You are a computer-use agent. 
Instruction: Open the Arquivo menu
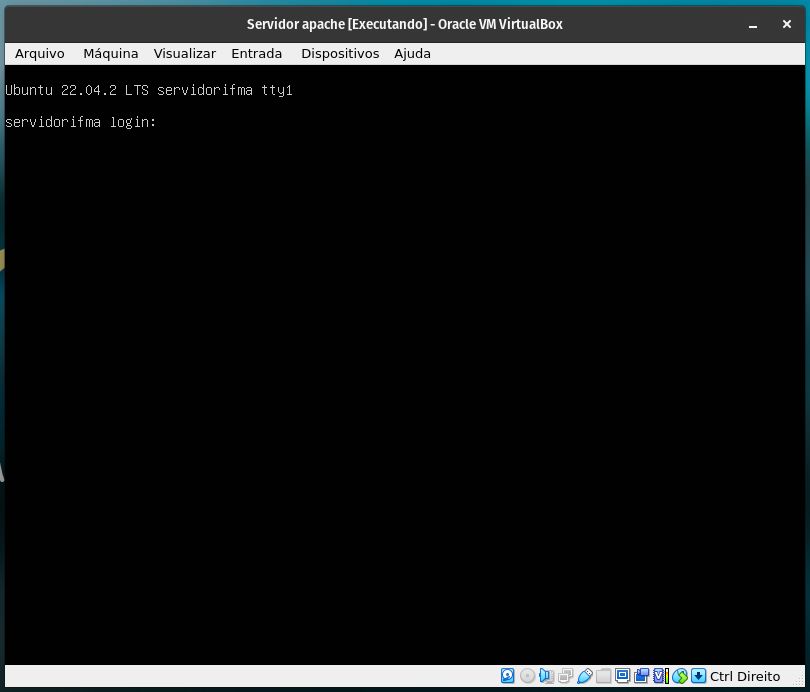coord(39,53)
